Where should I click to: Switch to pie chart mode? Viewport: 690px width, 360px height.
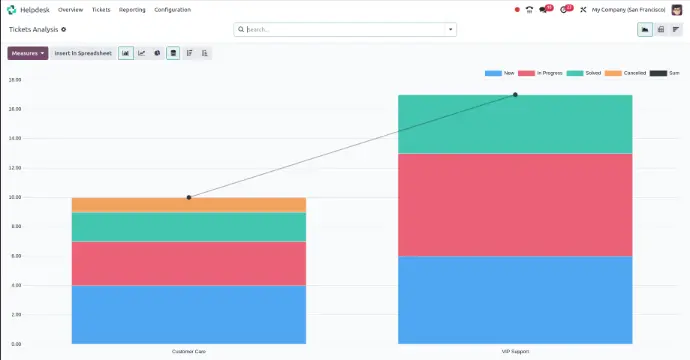point(157,53)
